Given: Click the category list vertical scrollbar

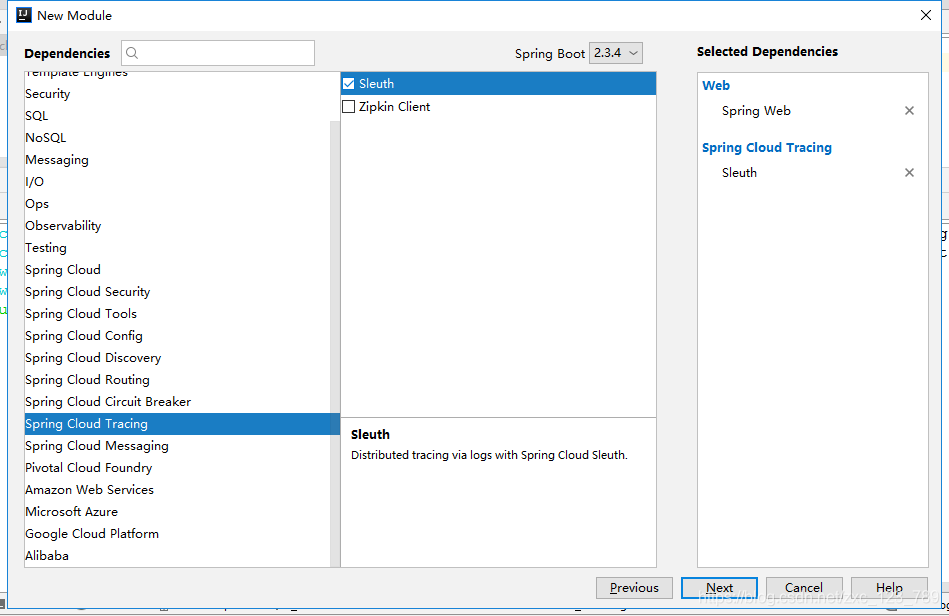Looking at the screenshot, I should (335, 344).
